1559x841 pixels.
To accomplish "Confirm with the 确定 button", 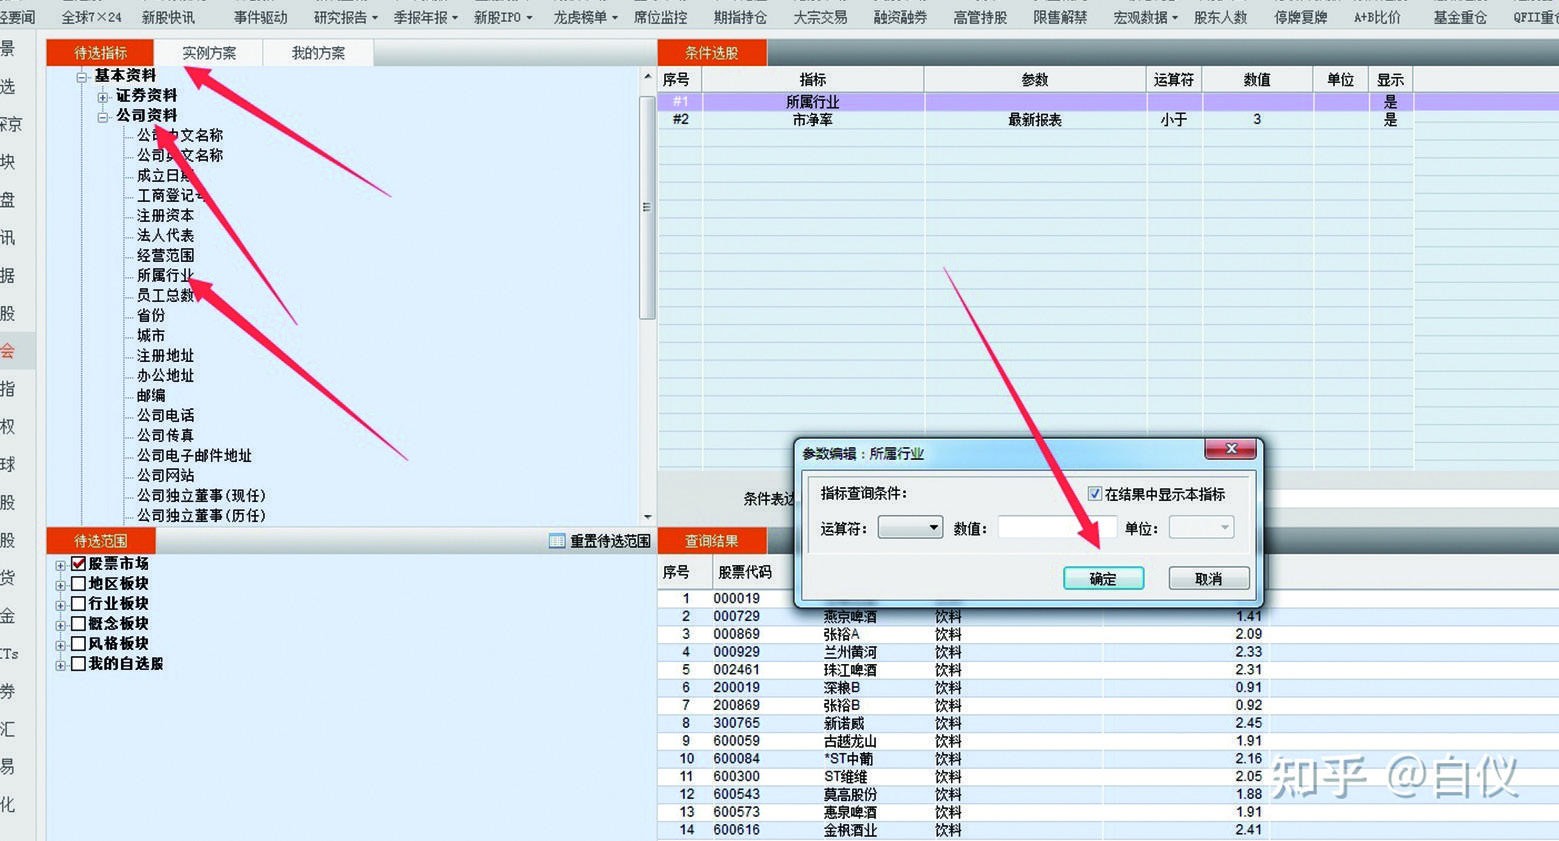I will click(1103, 578).
